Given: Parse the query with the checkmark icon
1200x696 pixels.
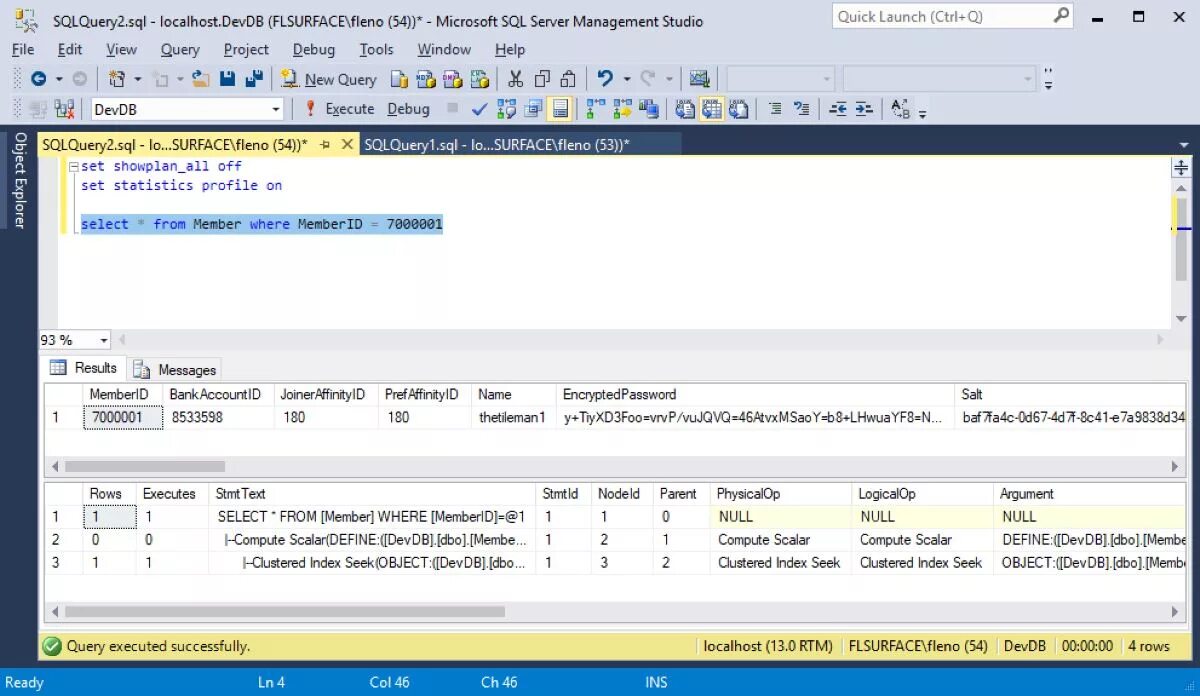Looking at the screenshot, I should (480, 109).
